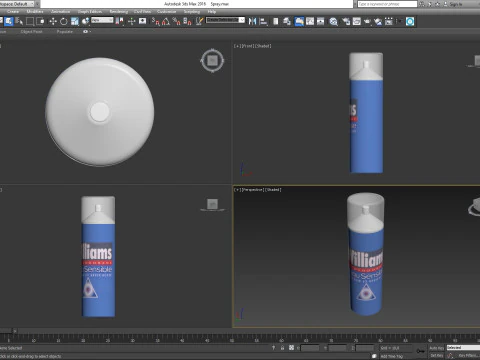Toggle the Scene Explorer
Image resolution: width=480 pixels, height=360 pixels.
(x=276, y=21)
